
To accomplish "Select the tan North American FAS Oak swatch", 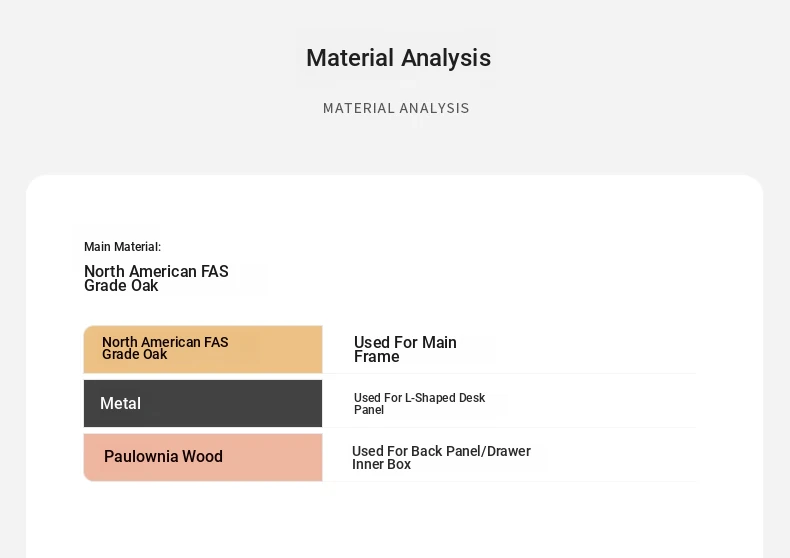I will pos(203,349).
